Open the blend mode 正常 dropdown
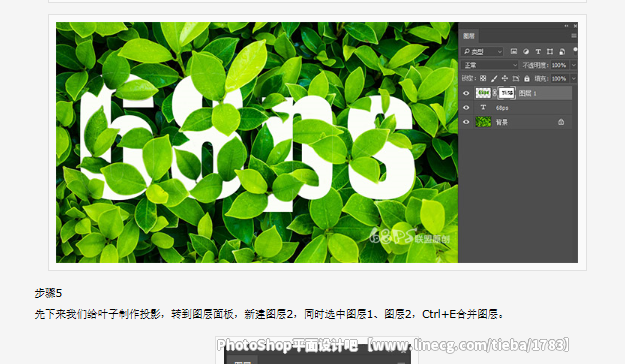Image resolution: width=625 pixels, height=364 pixels. coord(489,65)
